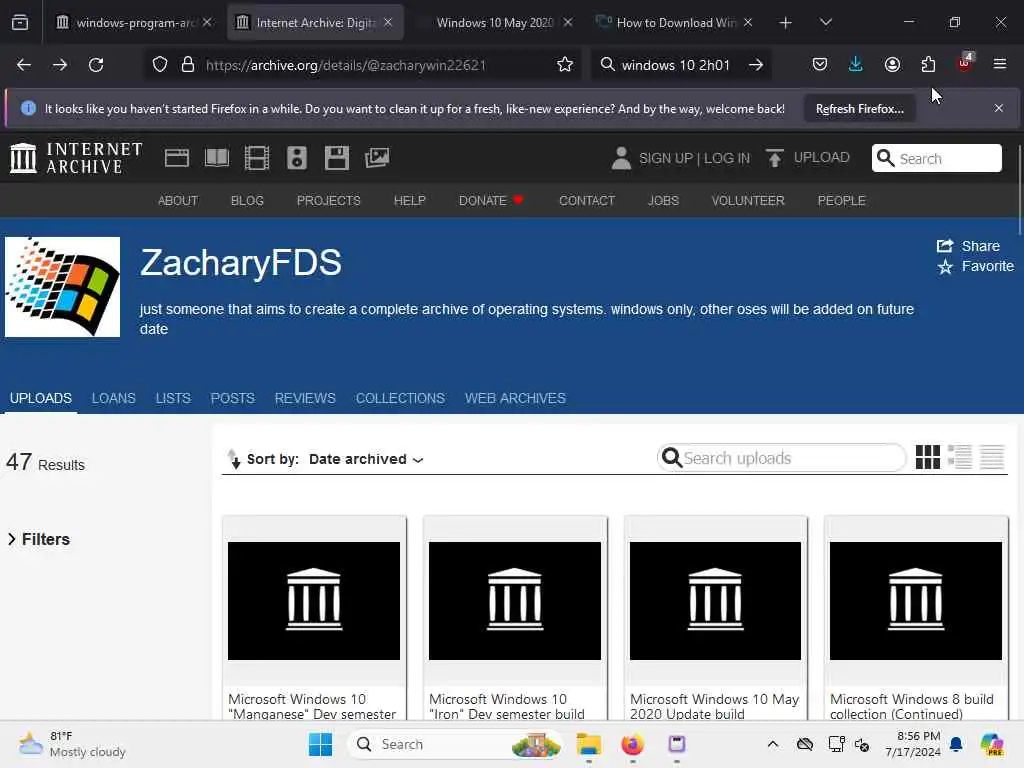Open the Blog link
The image size is (1024, 768).
tap(247, 200)
